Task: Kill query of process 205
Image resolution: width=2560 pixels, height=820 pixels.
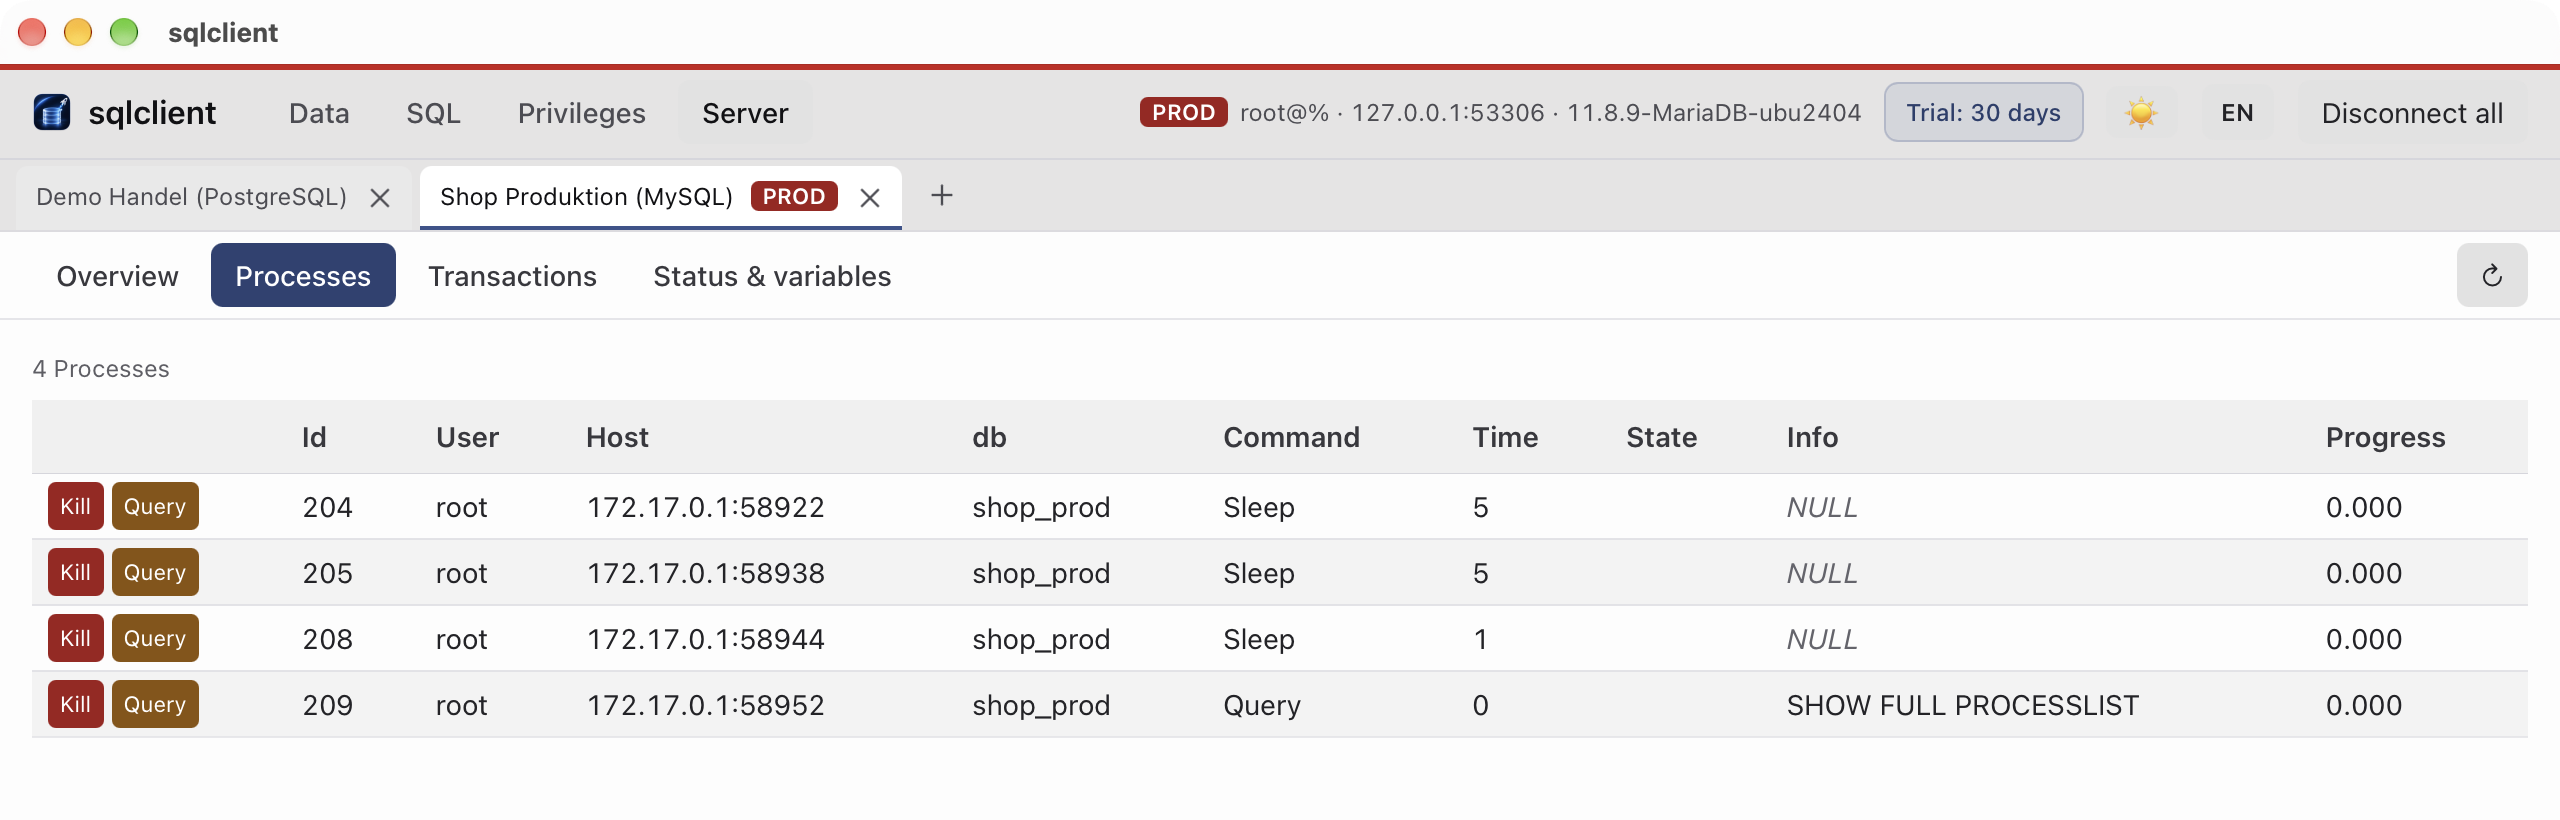Action: (155, 572)
